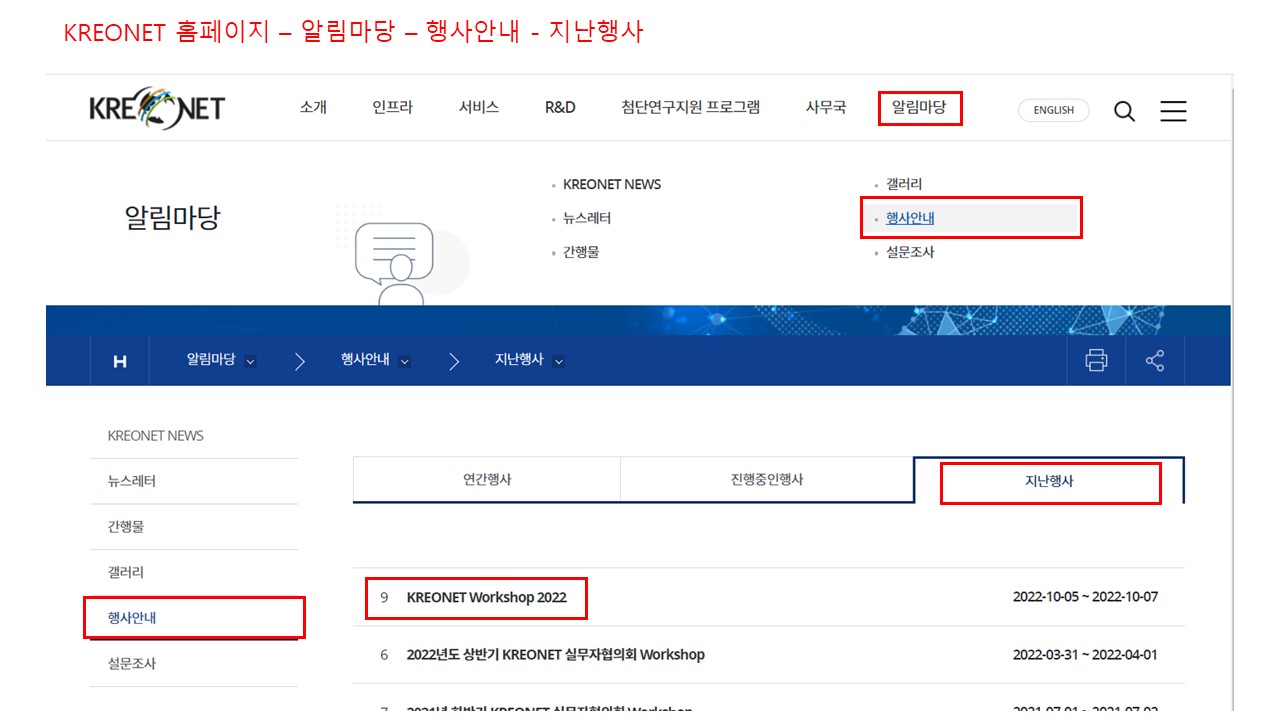Viewport: 1280px width, 720px height.
Task: Select 행사안내 in dropdown submenu
Action: click(x=910, y=218)
